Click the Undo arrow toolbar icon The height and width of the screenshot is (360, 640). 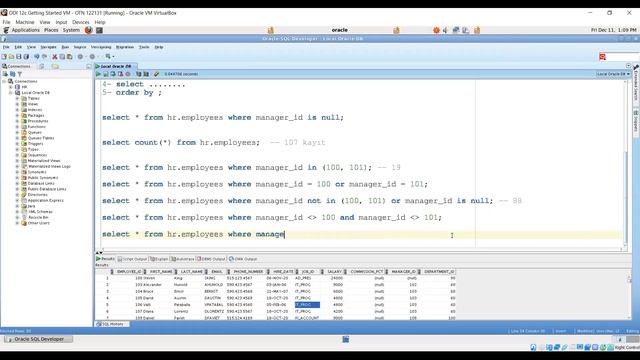[x=37, y=56]
